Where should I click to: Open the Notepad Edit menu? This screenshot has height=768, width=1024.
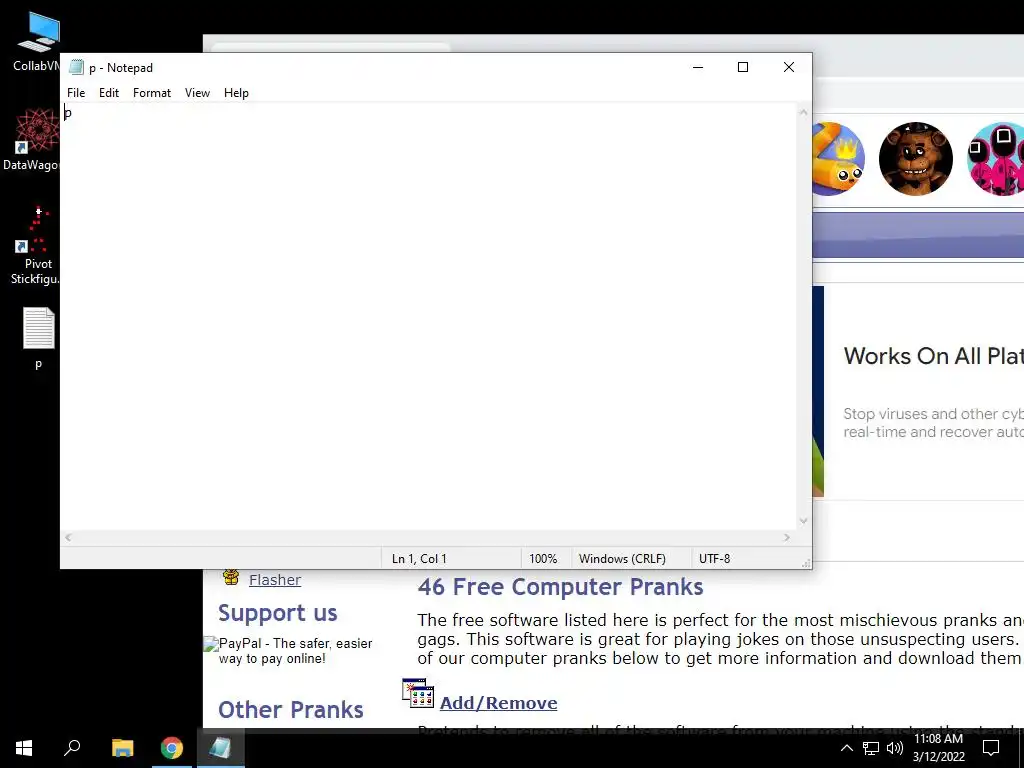coord(108,93)
